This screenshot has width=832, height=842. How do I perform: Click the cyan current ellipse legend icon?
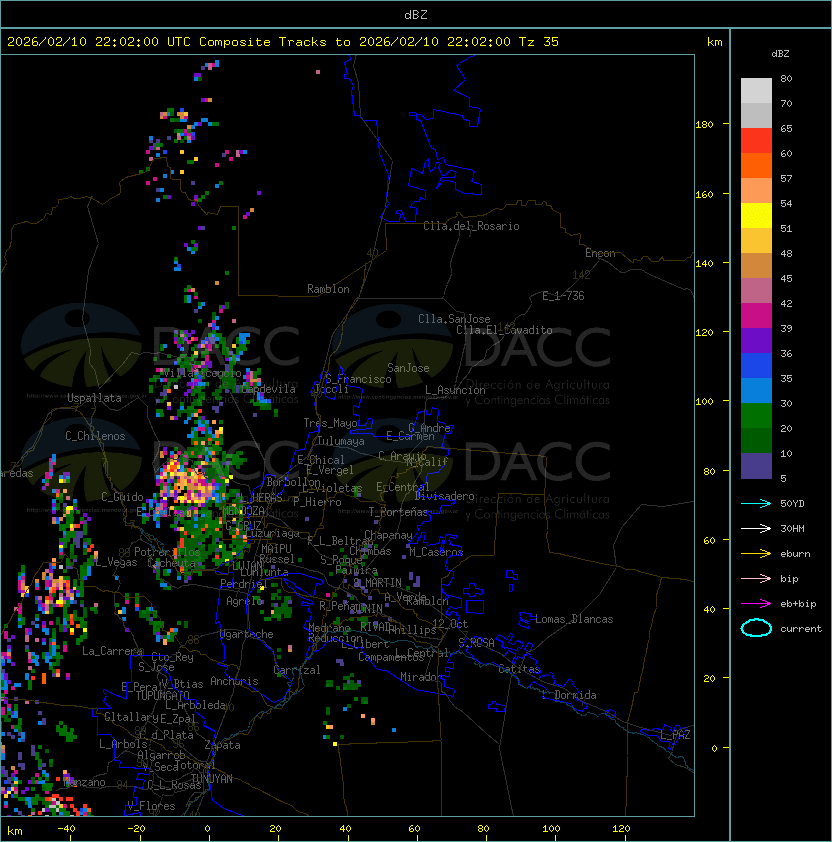point(756,628)
